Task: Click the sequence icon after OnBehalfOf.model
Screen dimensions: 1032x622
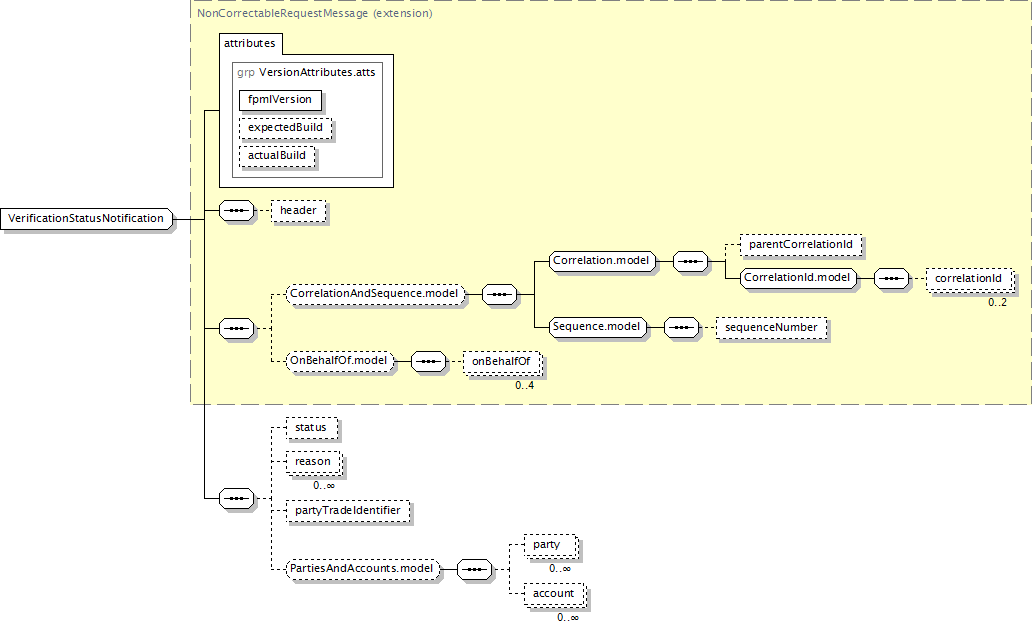Action: [428, 360]
